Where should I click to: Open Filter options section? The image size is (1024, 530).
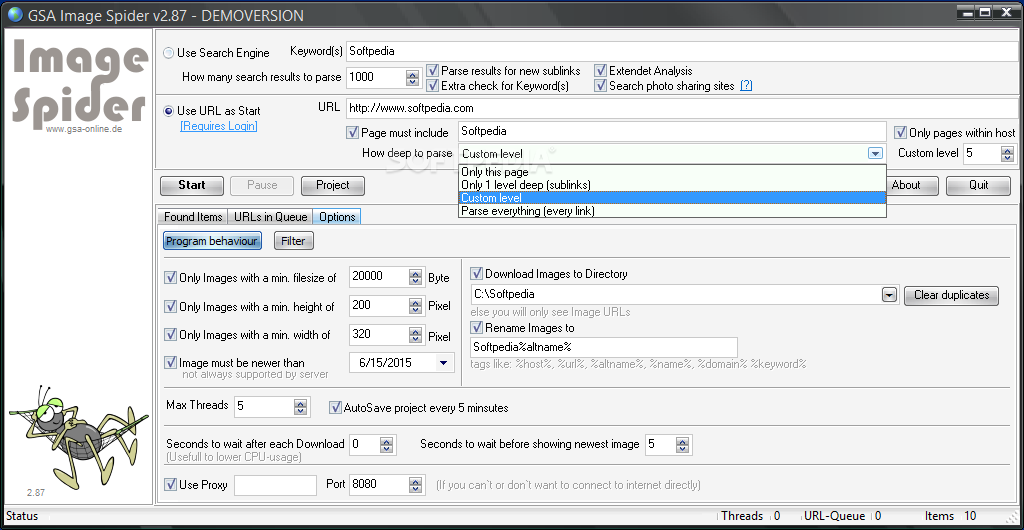coord(293,241)
